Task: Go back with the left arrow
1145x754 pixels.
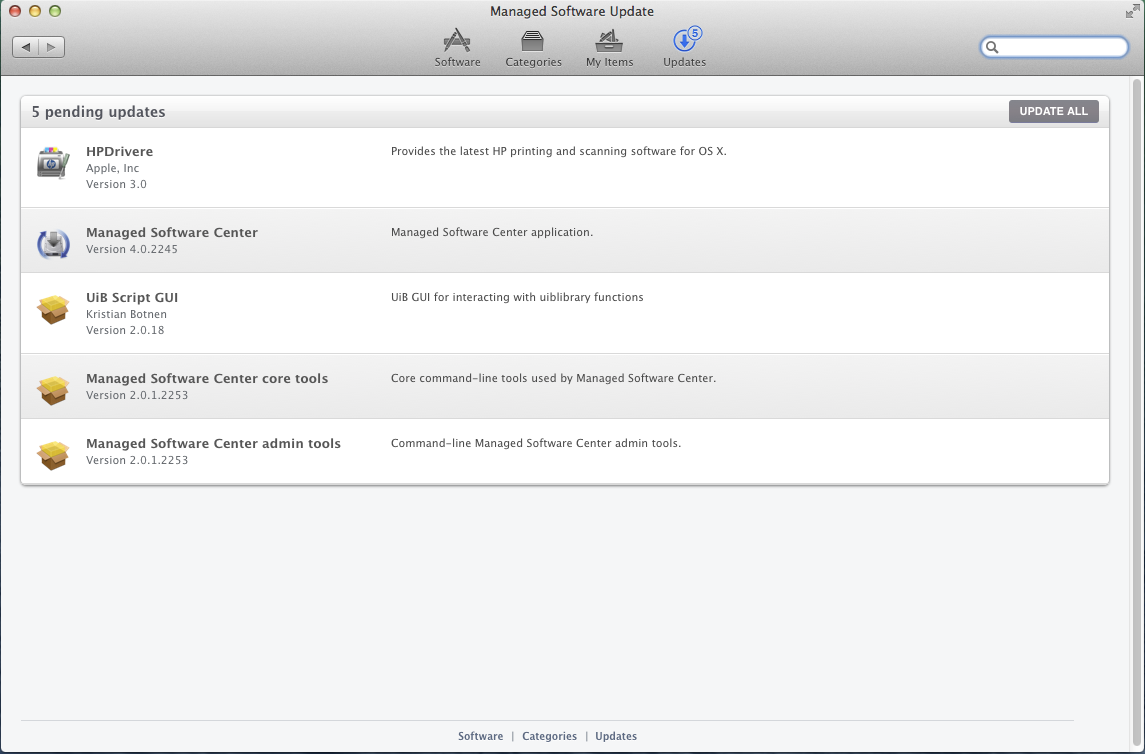Action: [x=26, y=47]
